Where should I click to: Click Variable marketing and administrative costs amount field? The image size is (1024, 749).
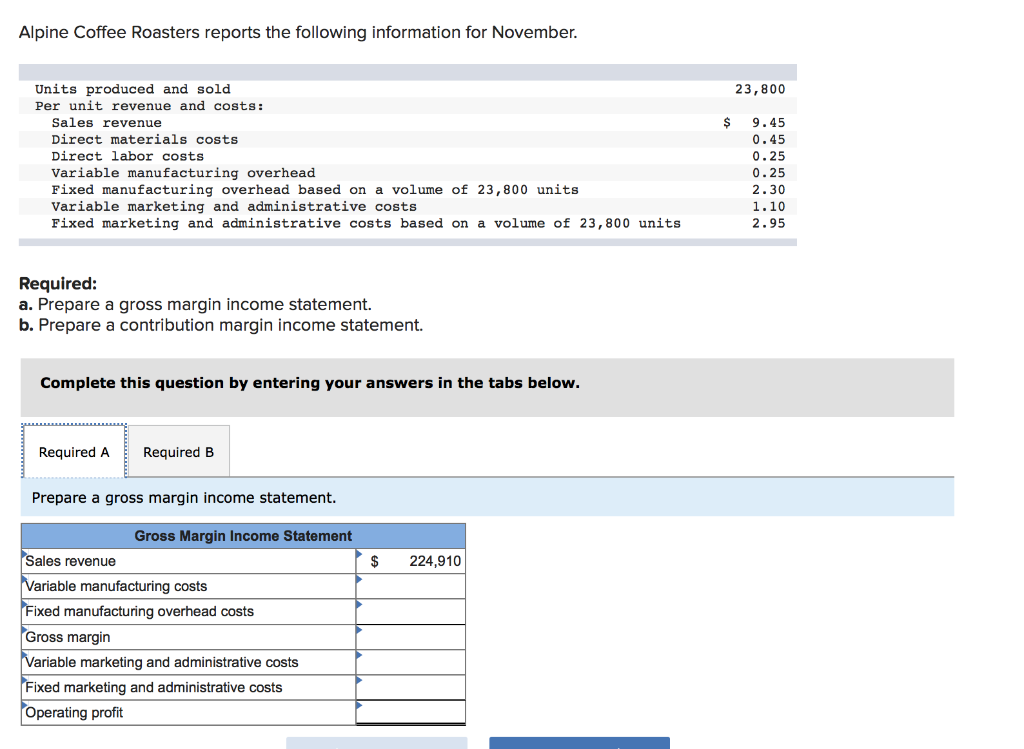411,662
